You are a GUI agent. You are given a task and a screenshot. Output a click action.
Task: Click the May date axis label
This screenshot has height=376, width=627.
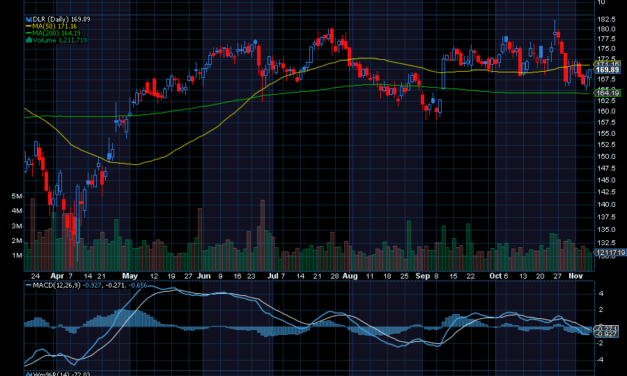(130, 276)
